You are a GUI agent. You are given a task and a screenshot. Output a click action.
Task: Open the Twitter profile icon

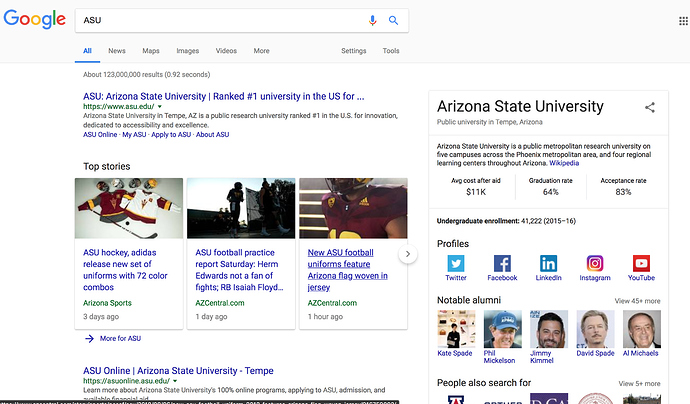tap(456, 263)
